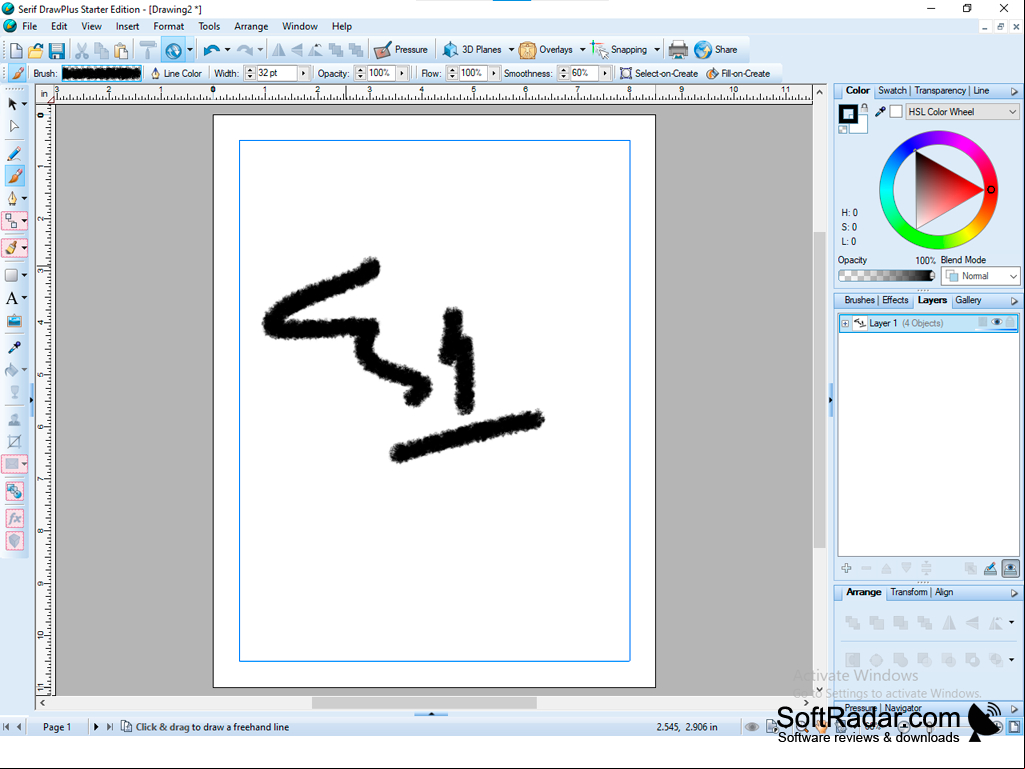Screen dimensions: 1025x769
Task: Click the Share button
Action: click(716, 50)
